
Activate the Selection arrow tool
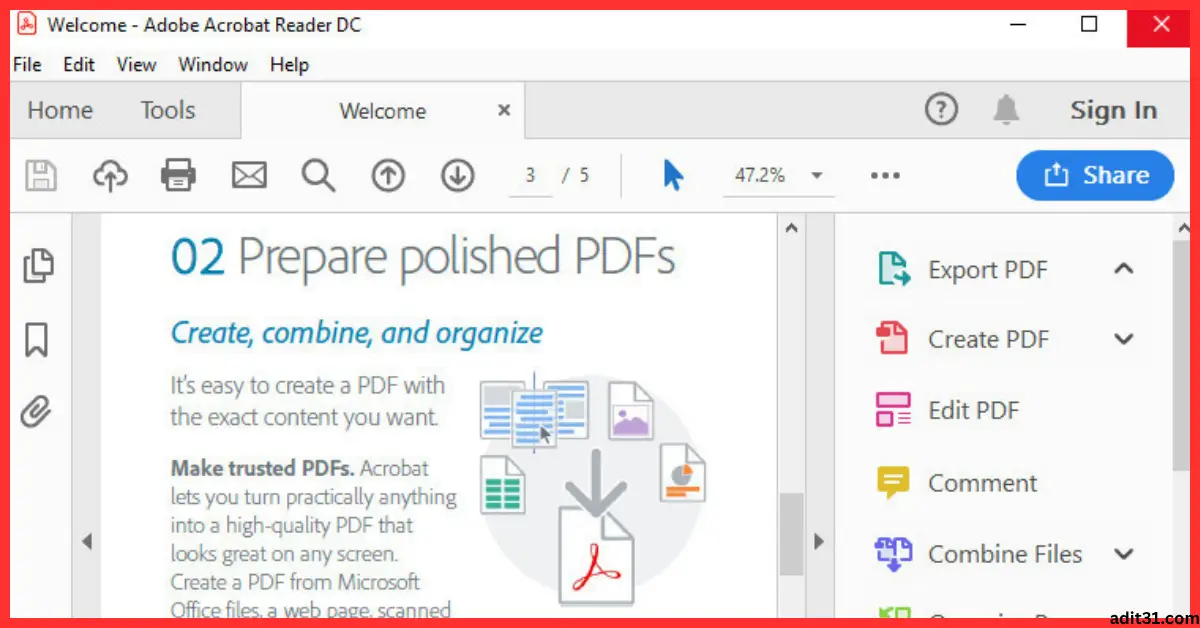click(x=673, y=175)
